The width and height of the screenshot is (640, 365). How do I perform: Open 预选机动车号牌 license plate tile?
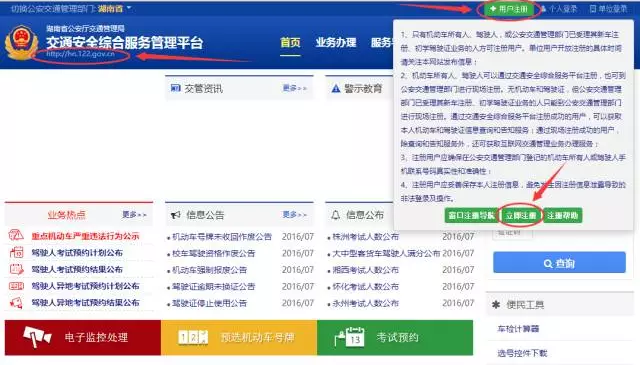[x=239, y=337]
